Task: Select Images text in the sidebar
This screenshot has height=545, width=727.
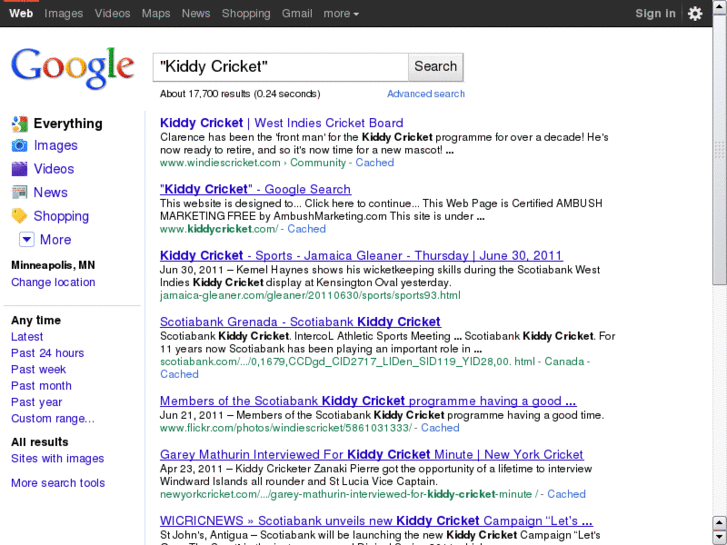Action: point(56,146)
